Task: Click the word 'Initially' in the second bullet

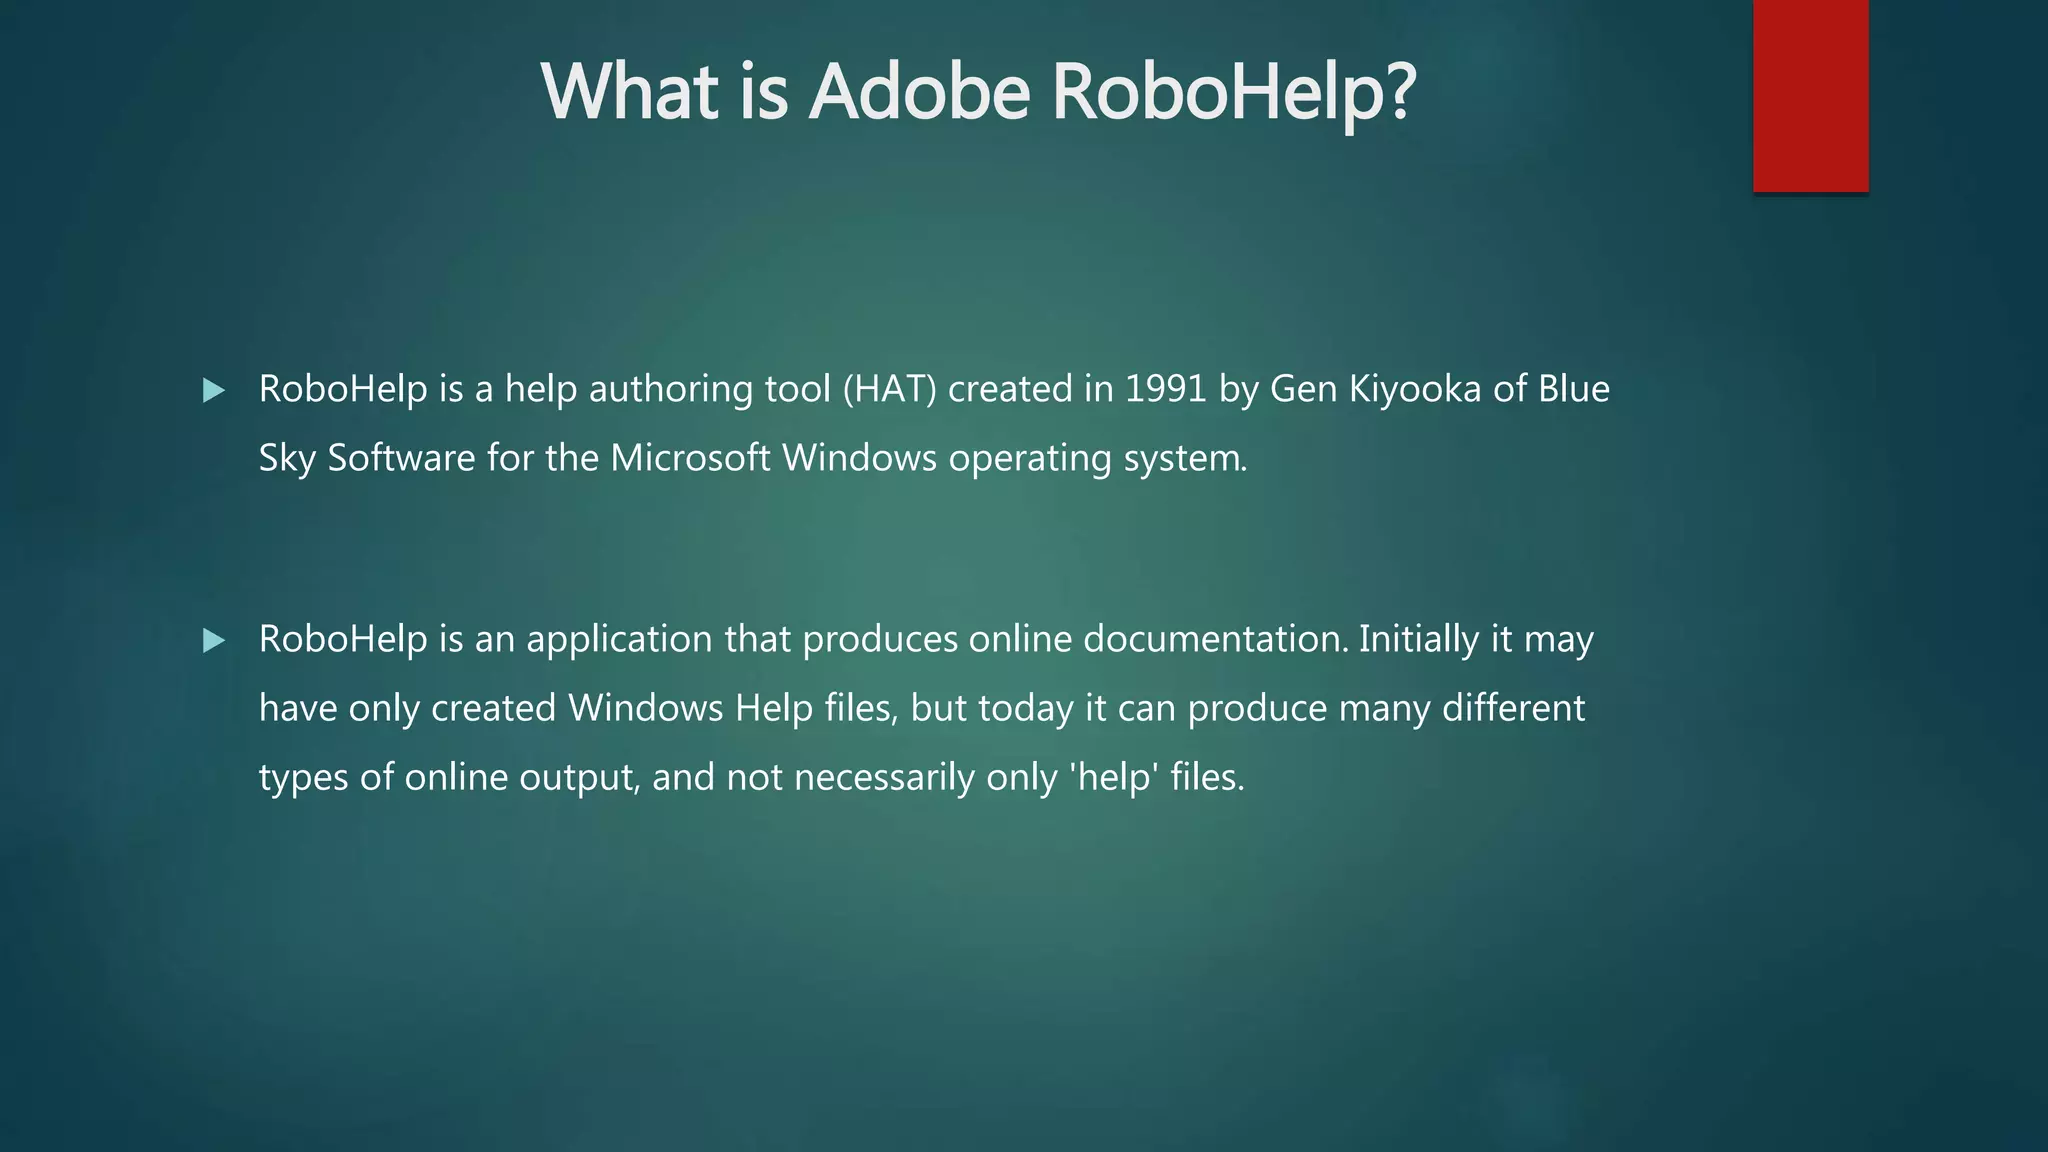Action: 1418,639
